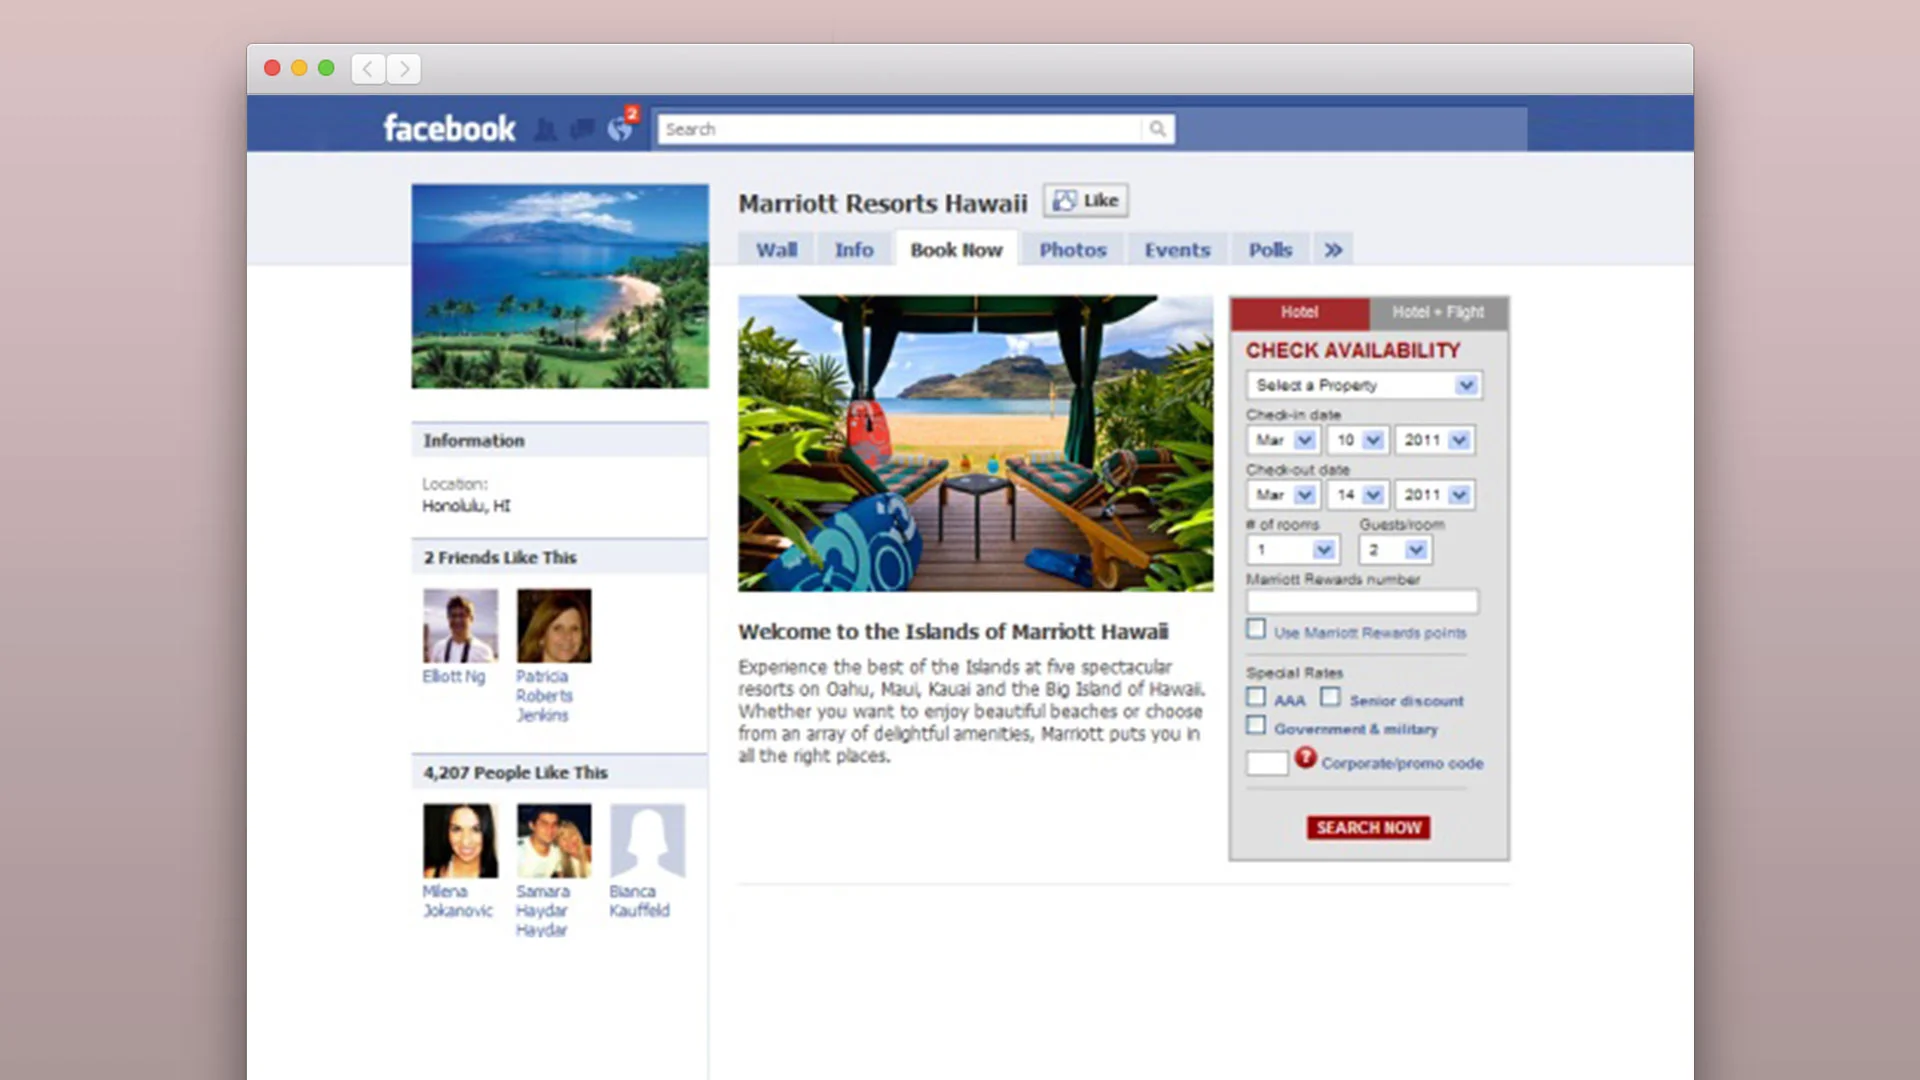This screenshot has width=1920, height=1080.
Task: Click inside the Marriott Rewards number field
Action: pyautogui.click(x=1361, y=601)
